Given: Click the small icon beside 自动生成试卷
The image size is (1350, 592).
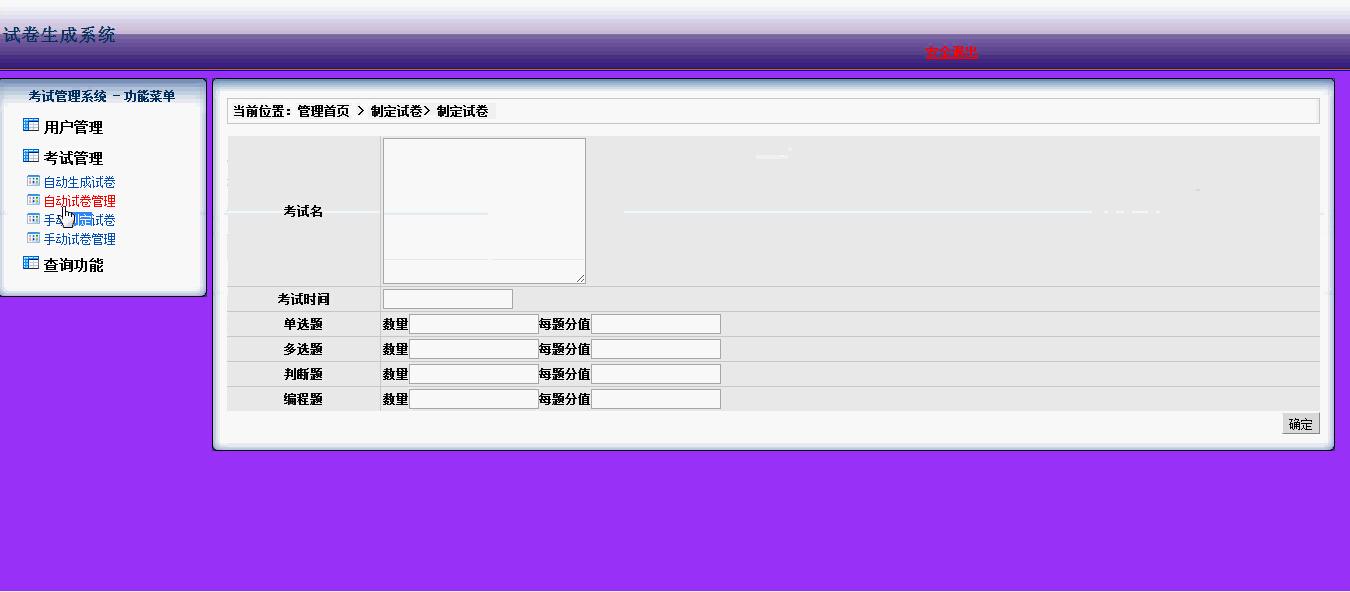Looking at the screenshot, I should [x=33, y=181].
